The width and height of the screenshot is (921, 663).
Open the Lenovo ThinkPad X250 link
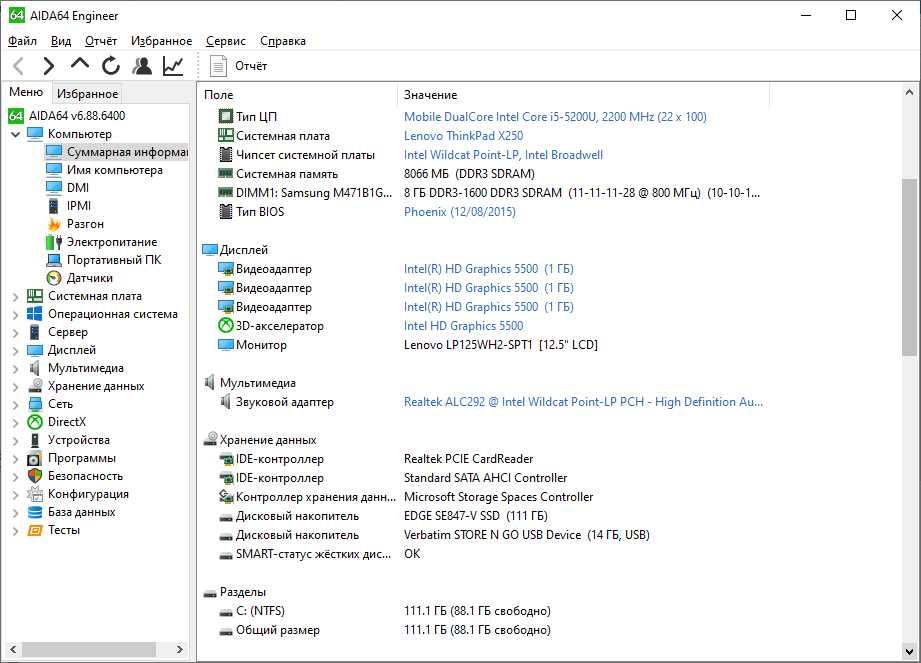pos(463,136)
